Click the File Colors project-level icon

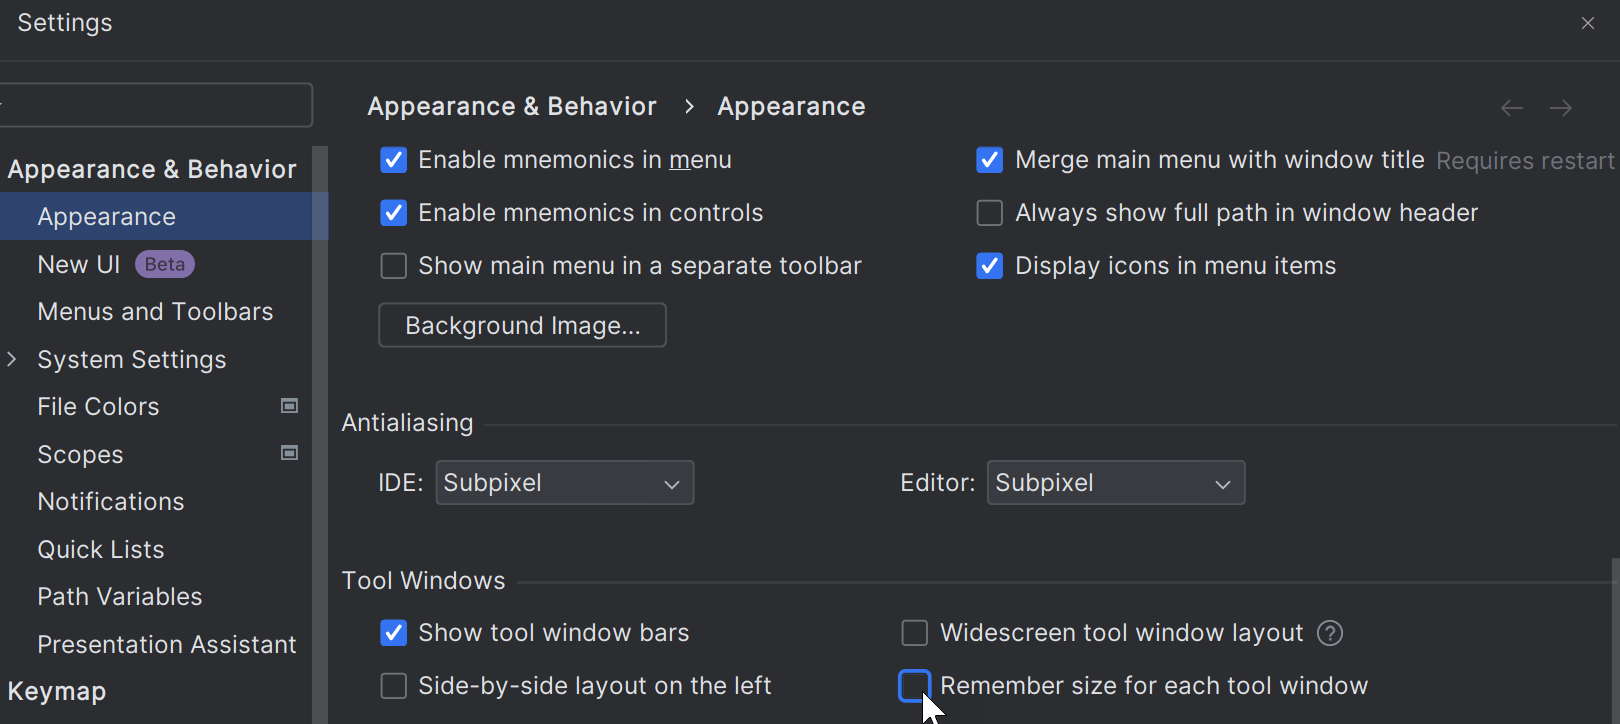pyautogui.click(x=289, y=406)
